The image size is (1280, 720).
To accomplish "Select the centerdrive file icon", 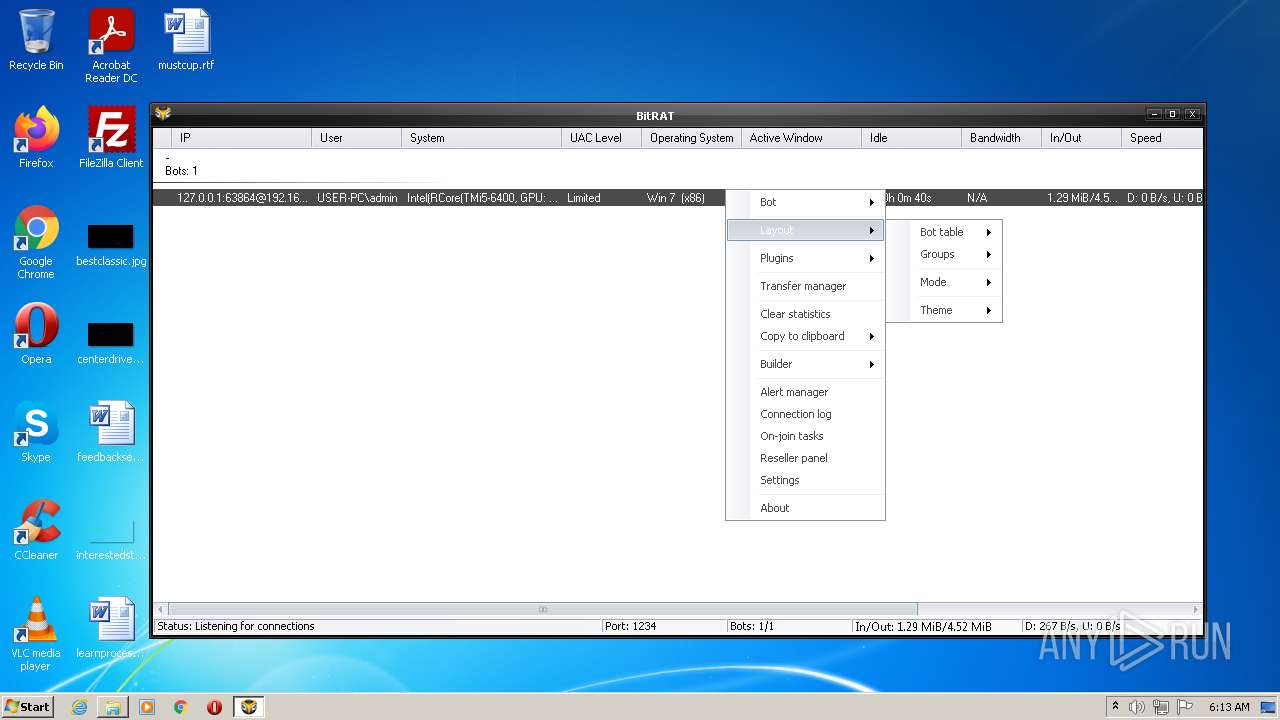I will coord(111,344).
